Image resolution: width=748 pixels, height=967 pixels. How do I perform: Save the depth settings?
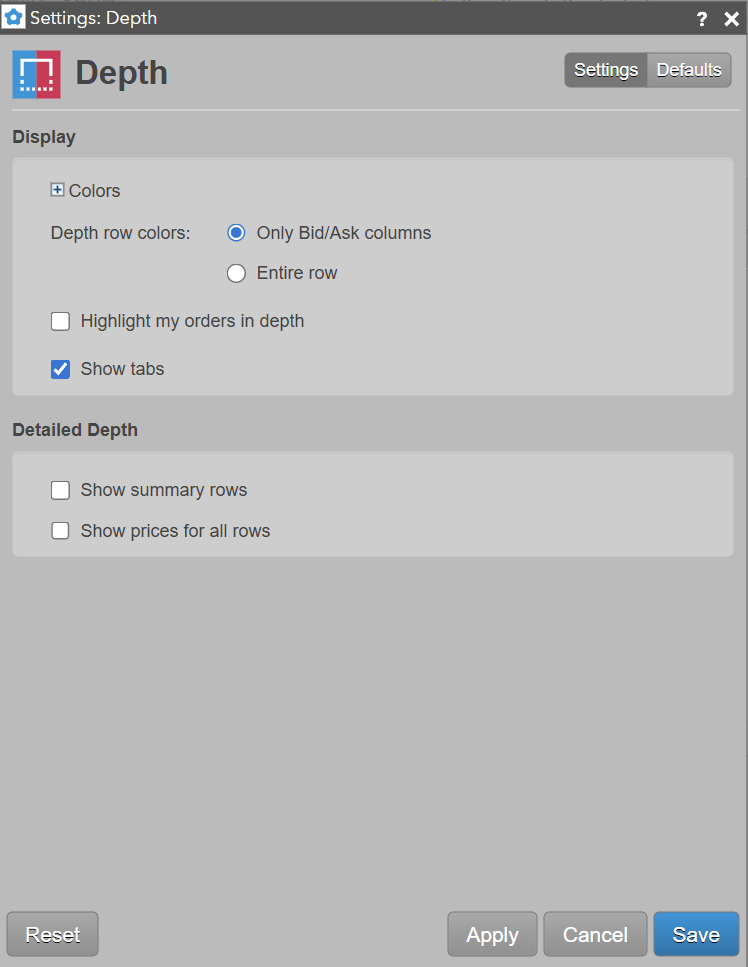[x=696, y=934]
